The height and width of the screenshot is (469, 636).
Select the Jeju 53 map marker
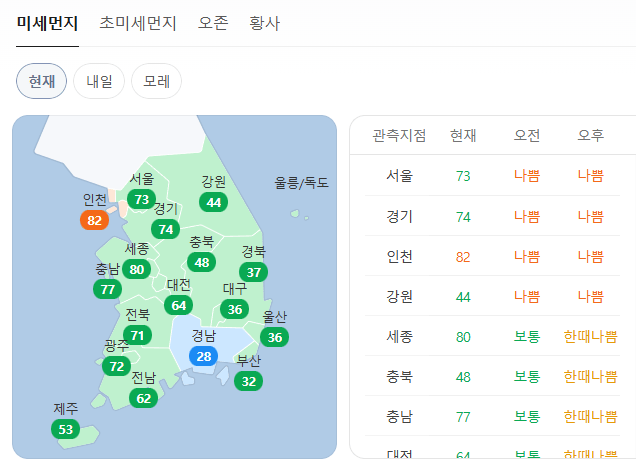(66, 430)
